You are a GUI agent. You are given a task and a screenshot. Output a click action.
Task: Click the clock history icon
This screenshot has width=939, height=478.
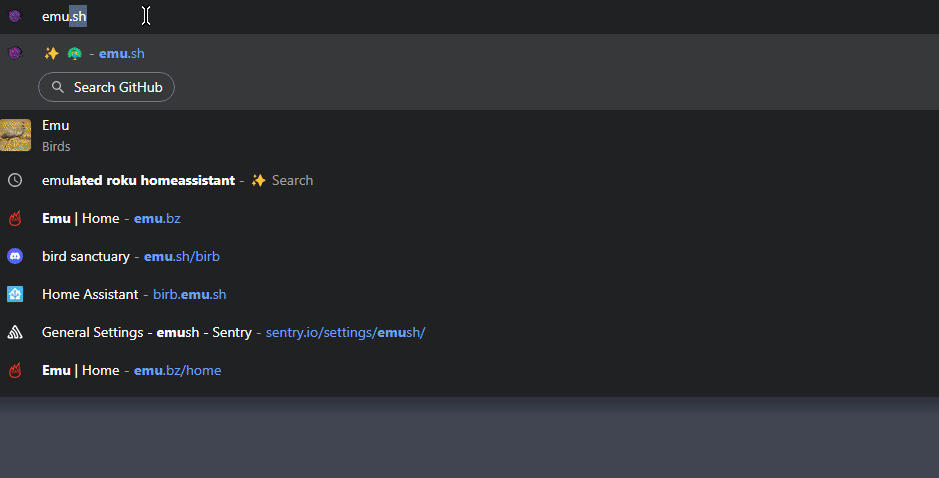(15, 180)
